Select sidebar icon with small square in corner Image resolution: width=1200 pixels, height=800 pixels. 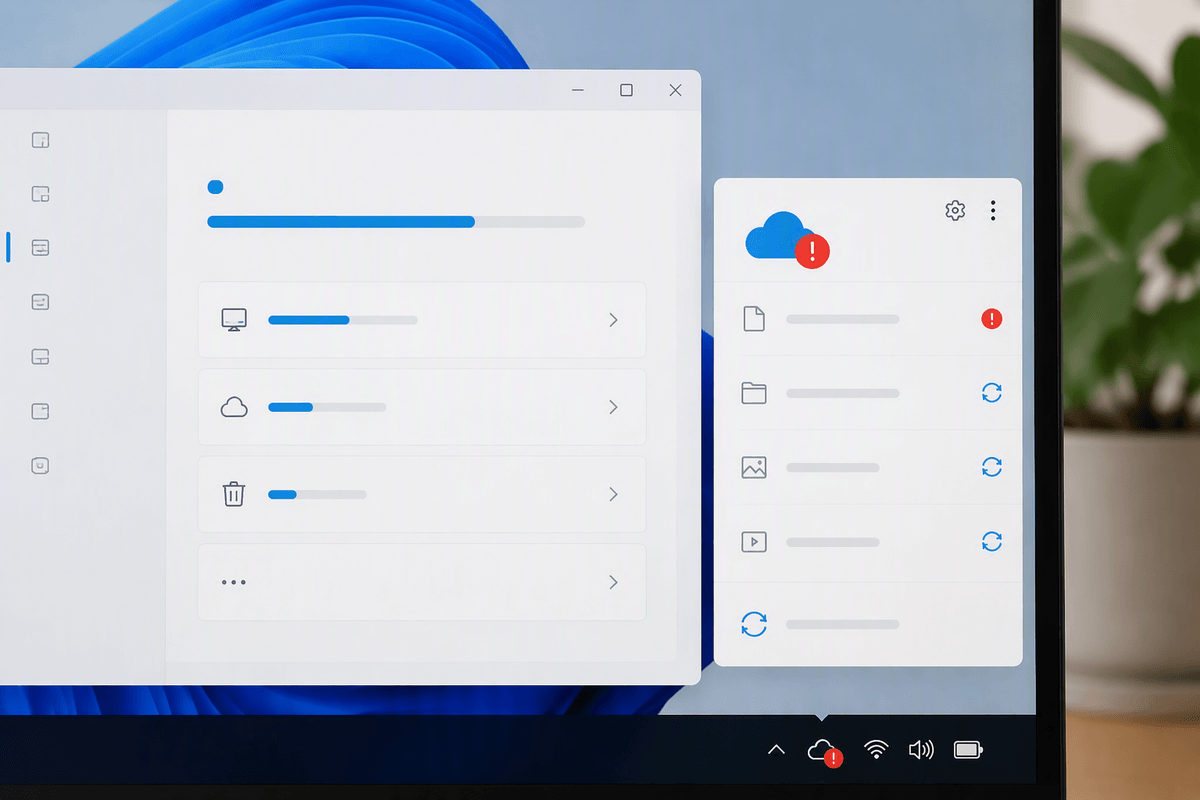(x=40, y=194)
